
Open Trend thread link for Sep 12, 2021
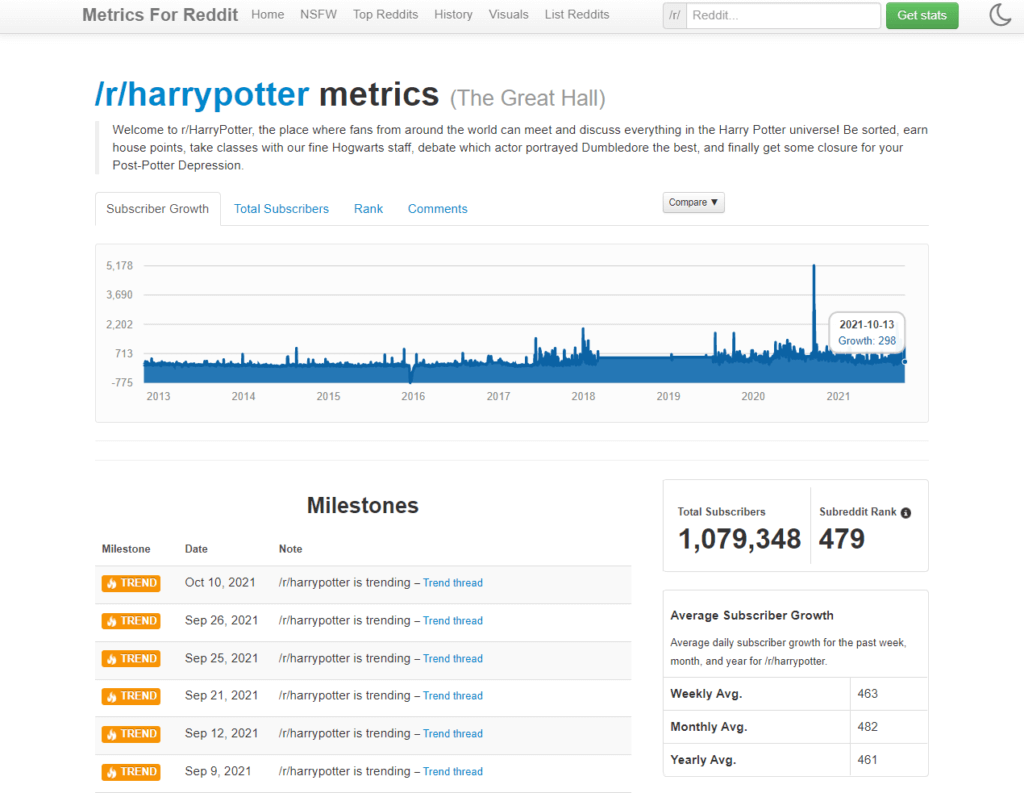453,734
